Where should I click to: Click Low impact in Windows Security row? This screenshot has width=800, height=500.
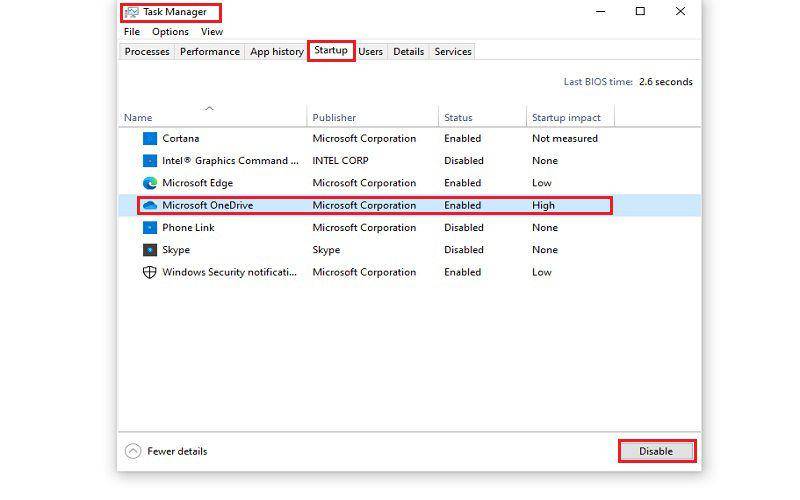542,272
